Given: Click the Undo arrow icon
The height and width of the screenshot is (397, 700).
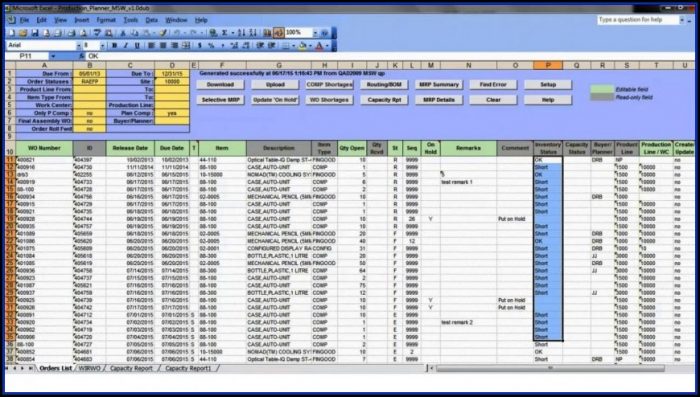Looking at the screenshot, I should pyautogui.click(x=176, y=33).
